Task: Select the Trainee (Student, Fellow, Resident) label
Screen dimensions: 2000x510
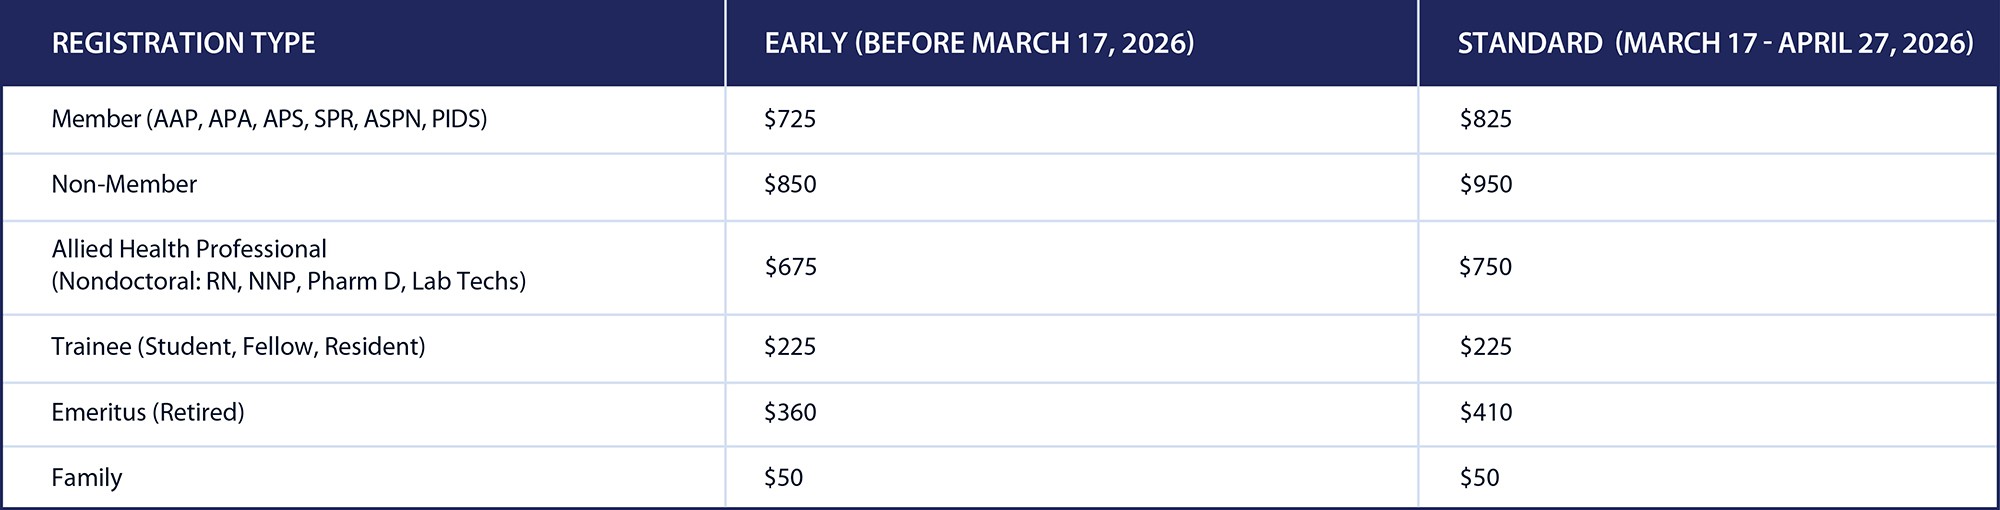Action: point(238,346)
